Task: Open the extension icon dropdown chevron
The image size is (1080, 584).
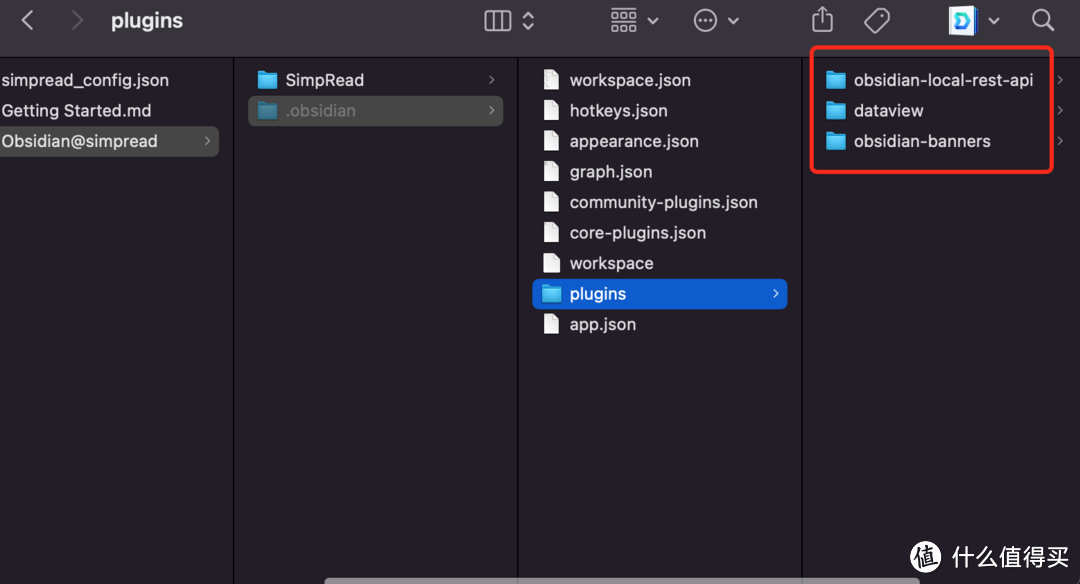Action: [x=993, y=20]
